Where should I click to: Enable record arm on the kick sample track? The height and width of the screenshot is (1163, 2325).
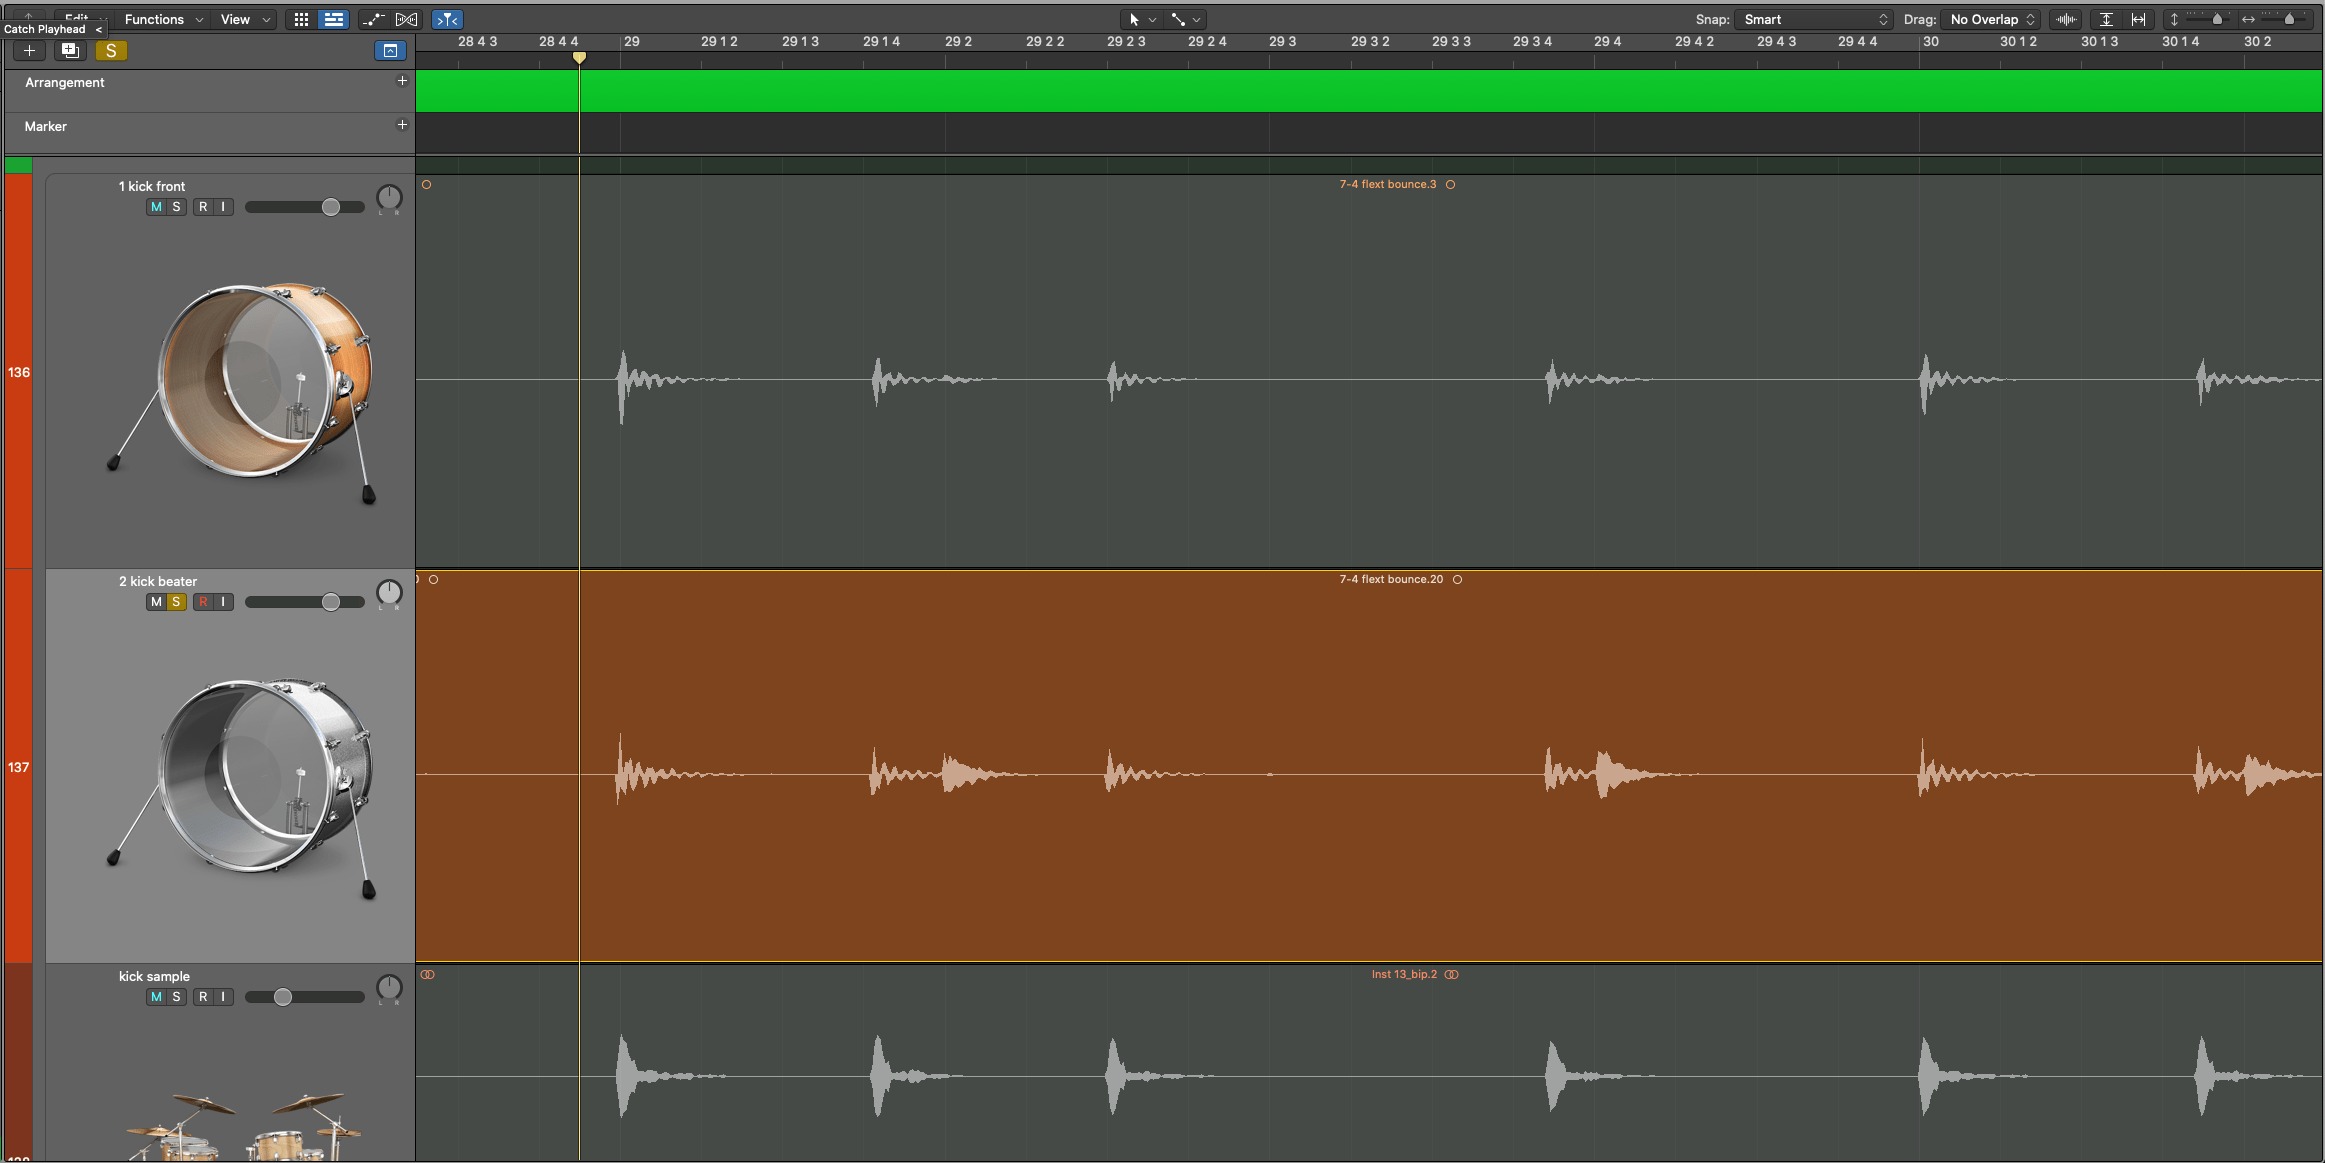[x=204, y=996]
